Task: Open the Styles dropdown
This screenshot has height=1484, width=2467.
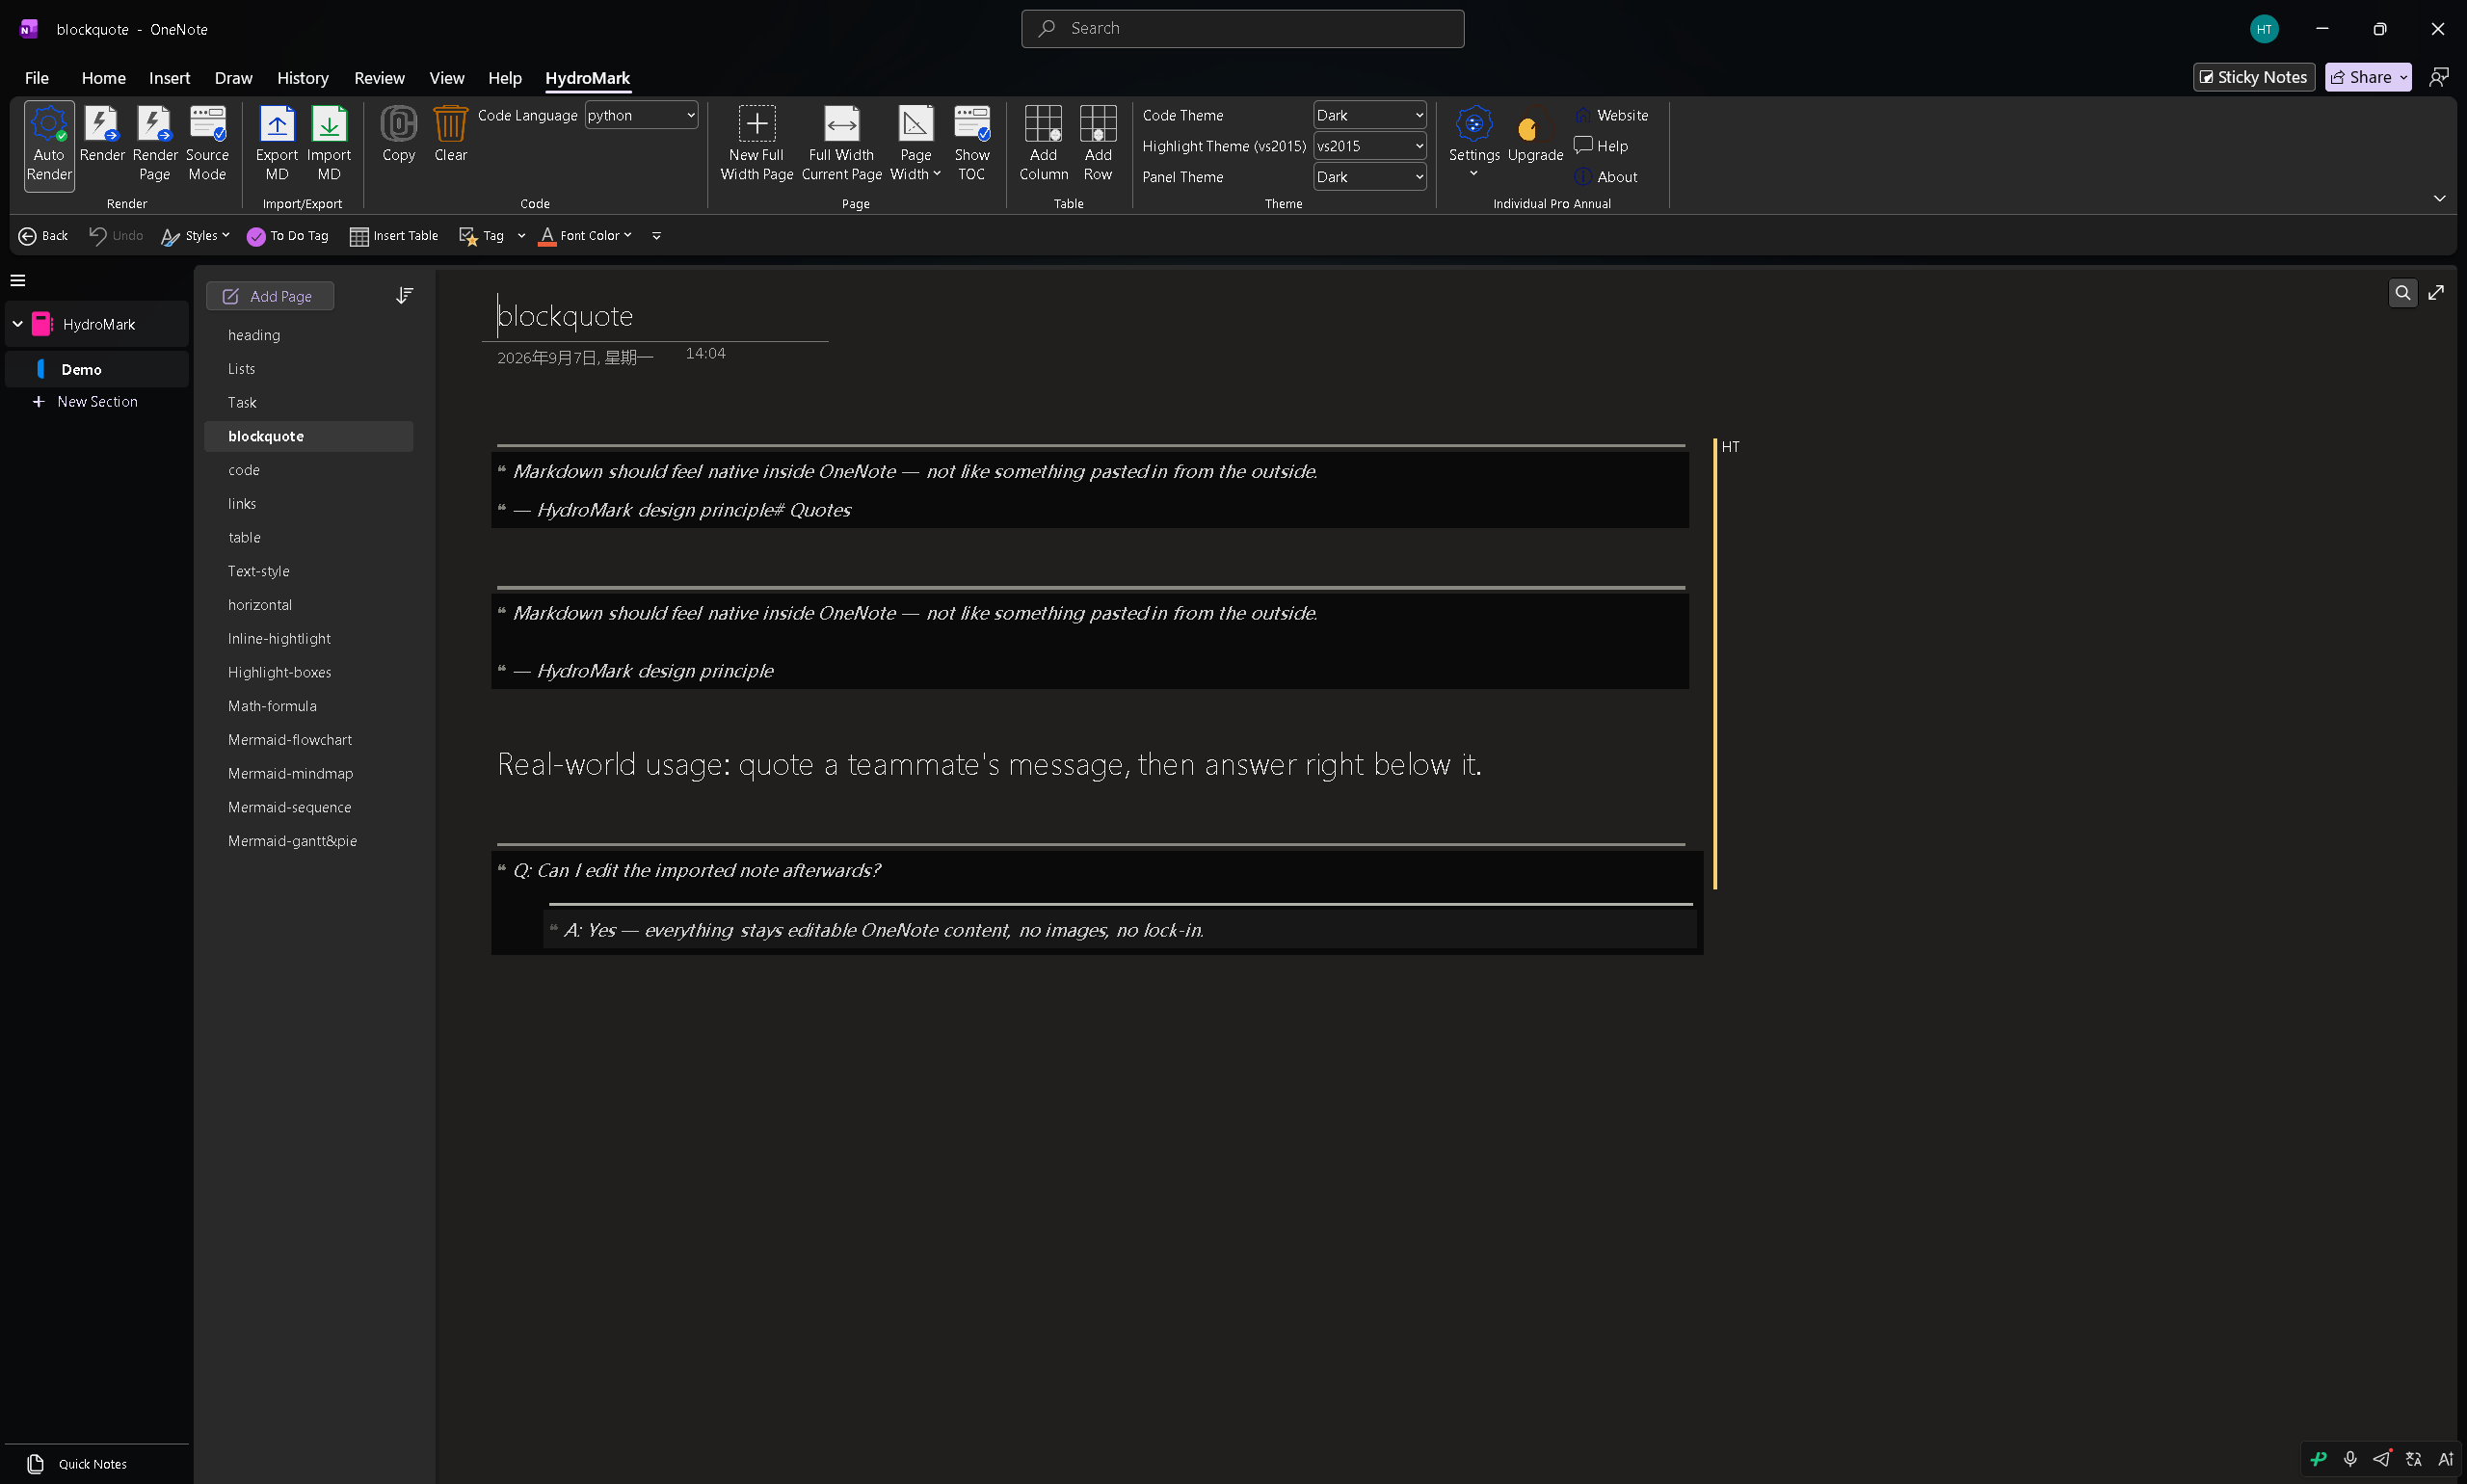Action: tap(195, 236)
